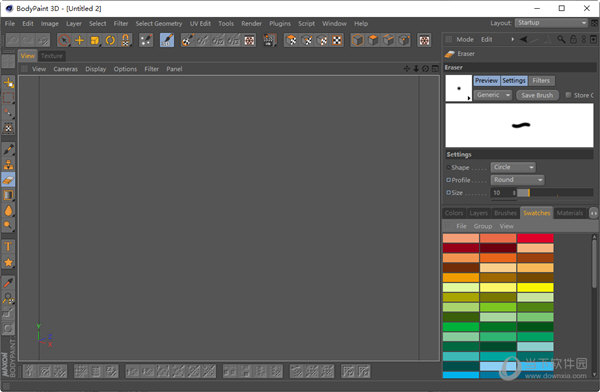Pick the bright yellow swatch
This screenshot has width=600, height=392.
pyautogui.click(x=535, y=287)
